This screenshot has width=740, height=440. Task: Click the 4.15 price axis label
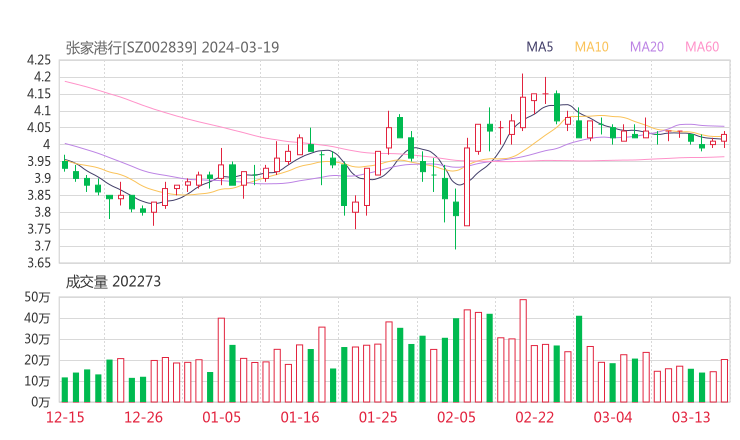(39, 94)
